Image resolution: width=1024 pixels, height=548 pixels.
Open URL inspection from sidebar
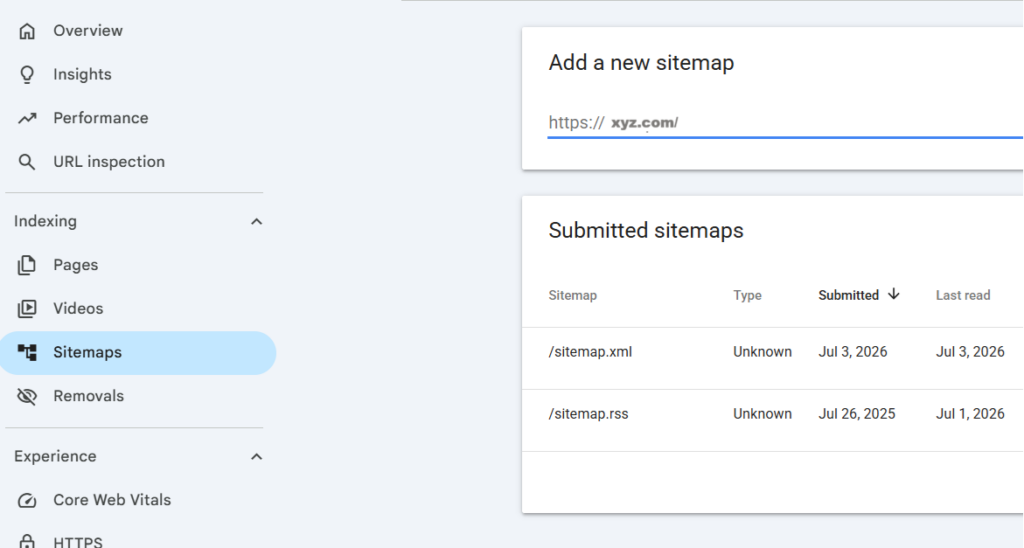click(109, 162)
